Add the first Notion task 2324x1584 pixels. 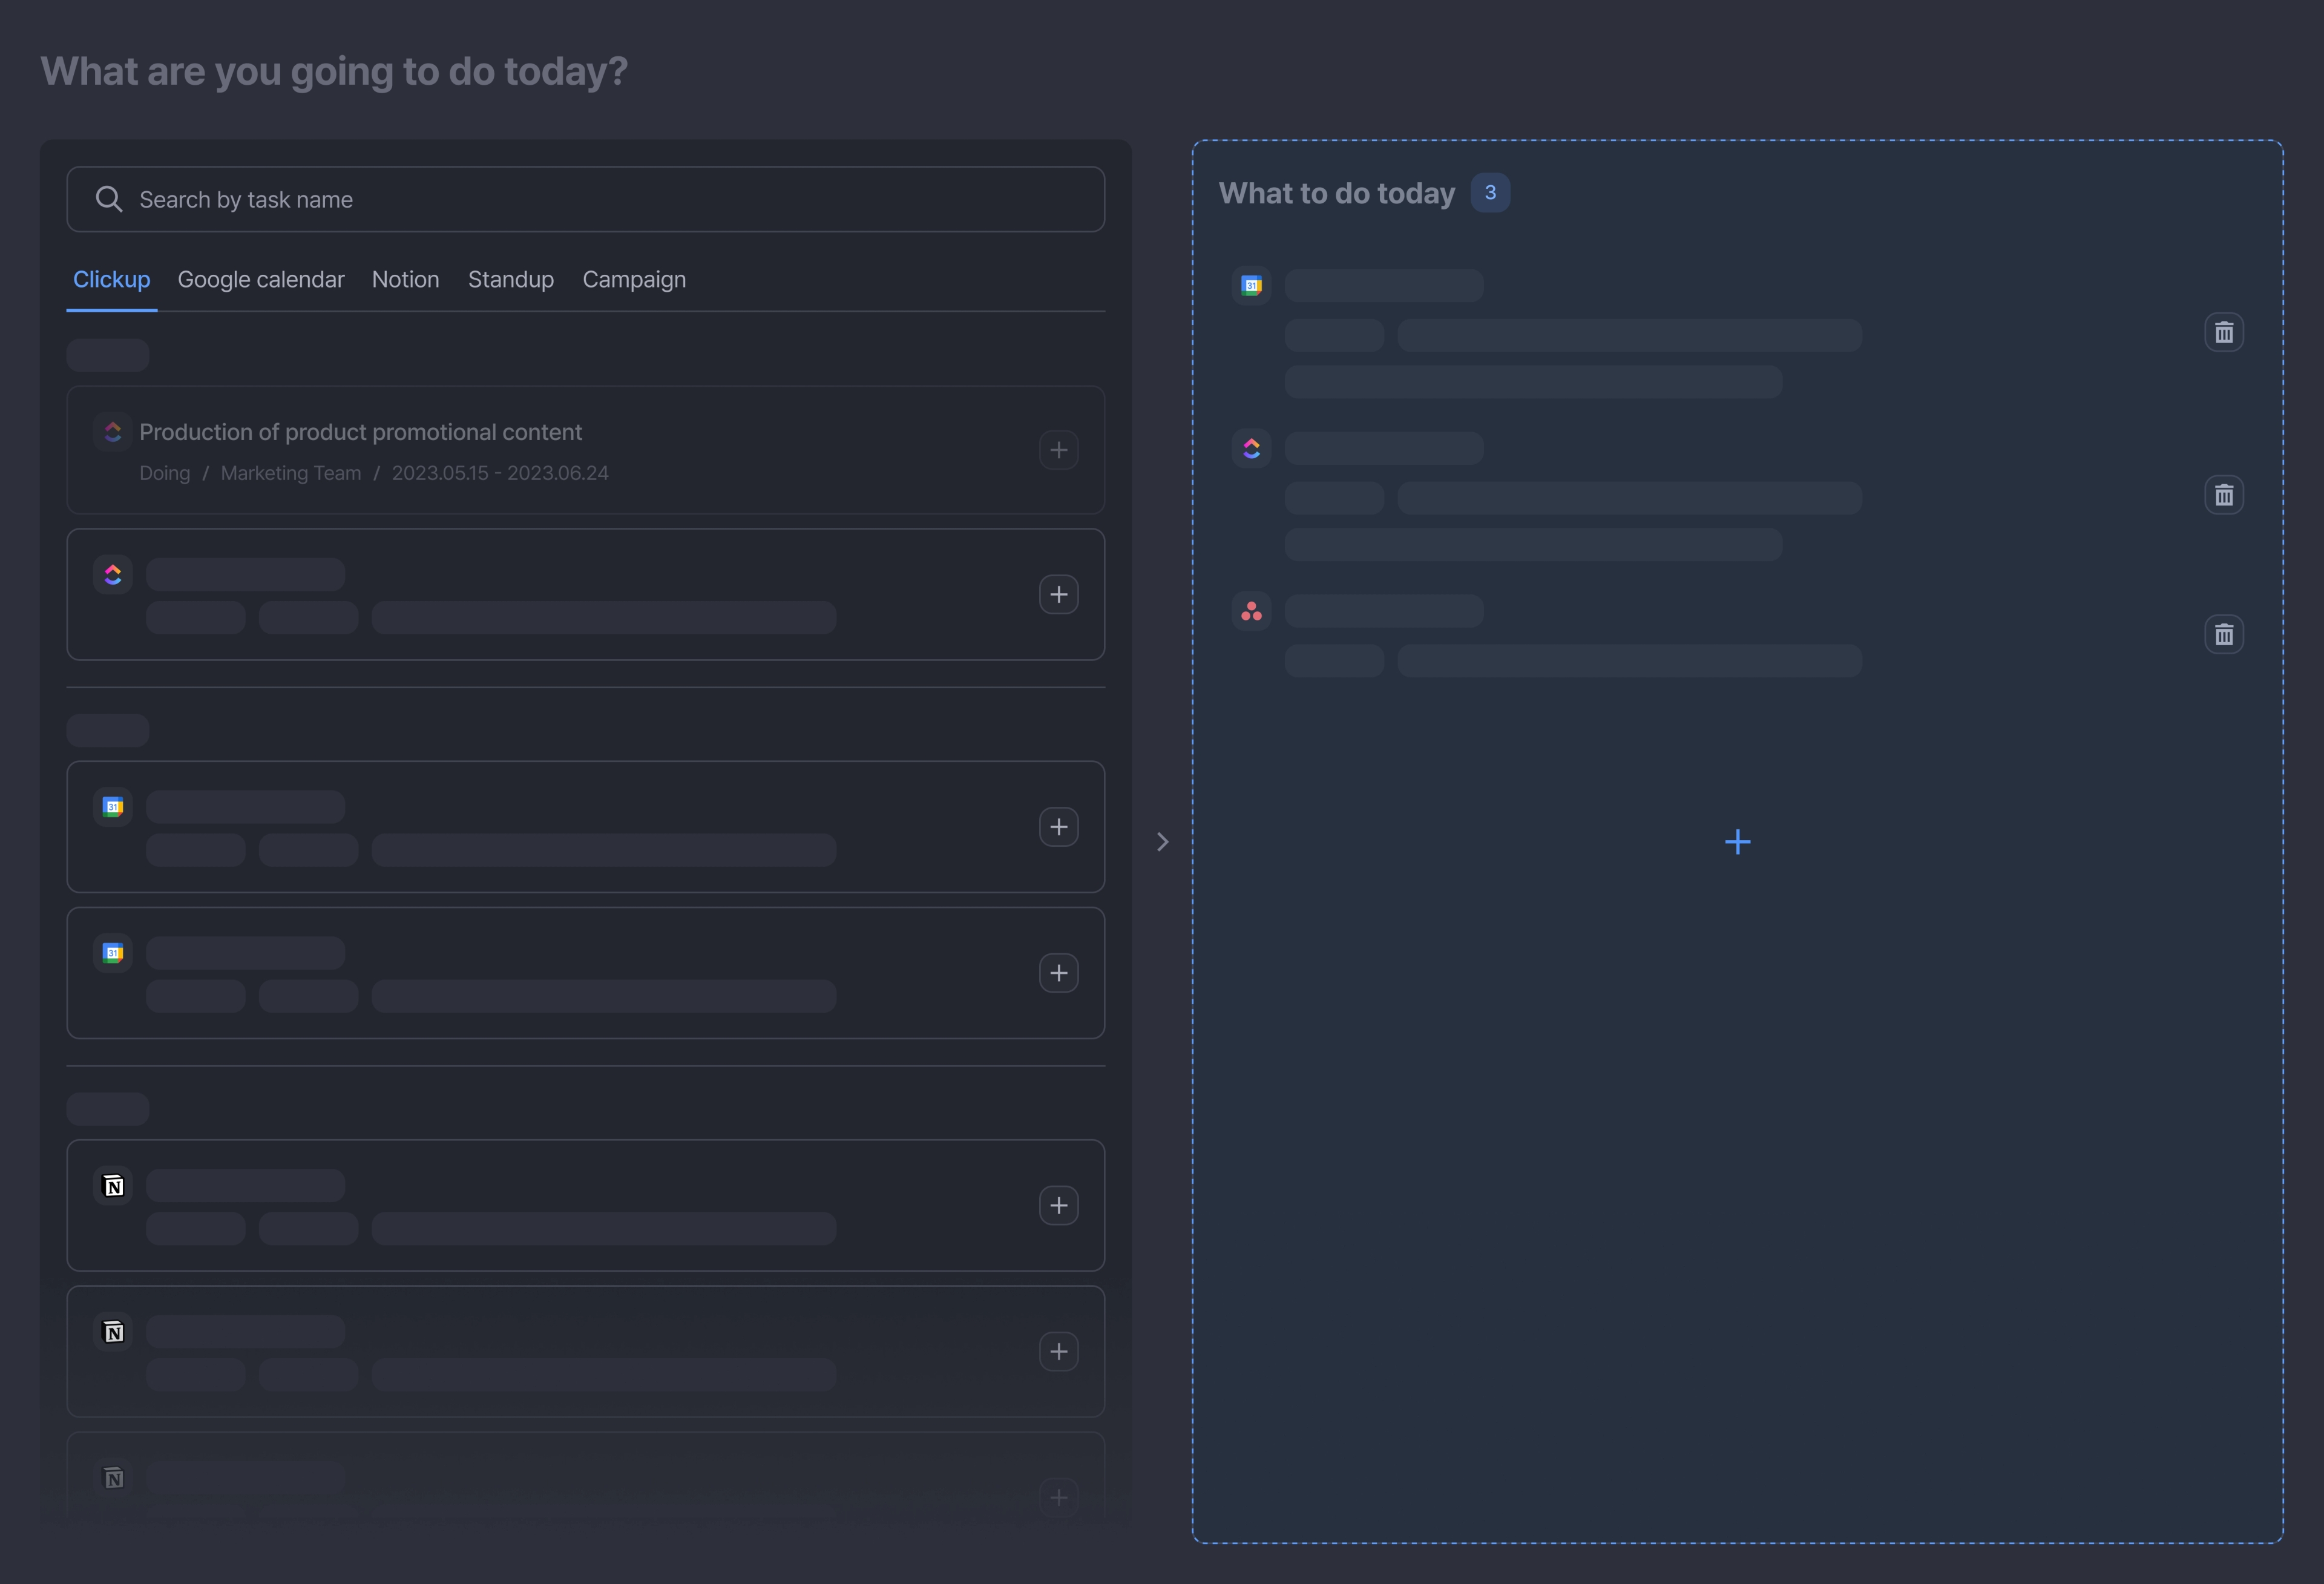(x=1058, y=1205)
